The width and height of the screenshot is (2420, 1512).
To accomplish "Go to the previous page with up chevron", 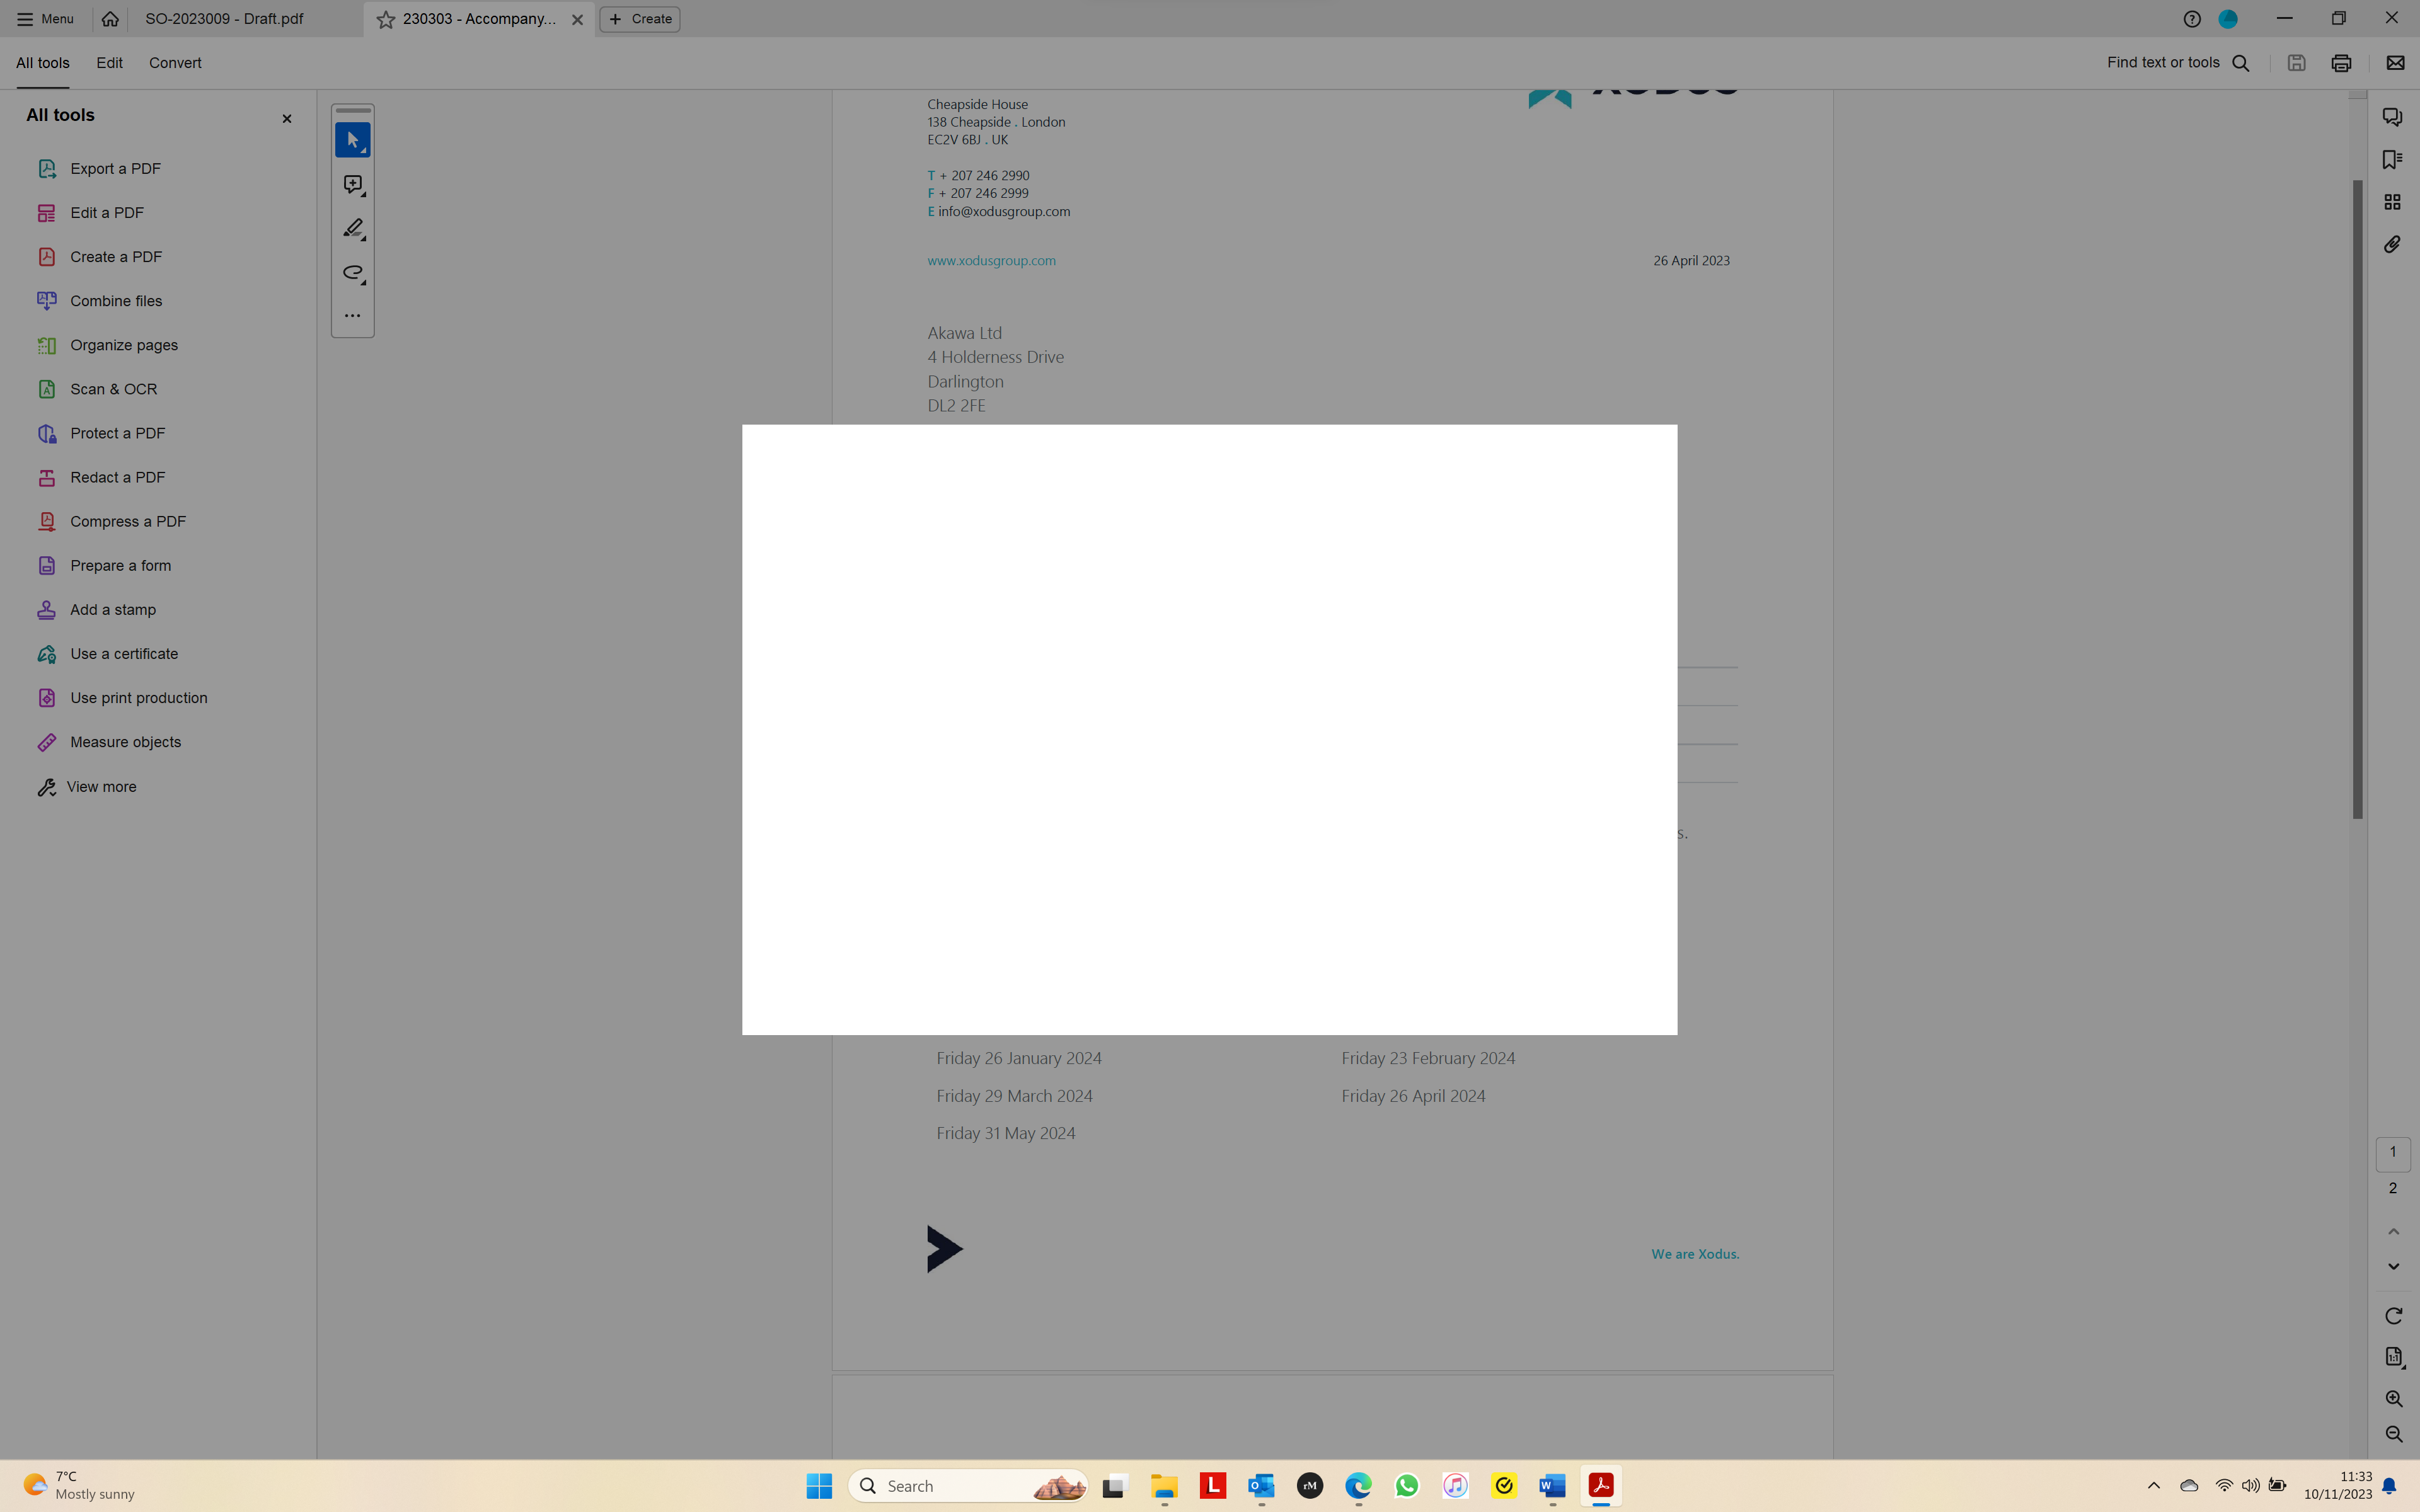I will pos(2394,1231).
